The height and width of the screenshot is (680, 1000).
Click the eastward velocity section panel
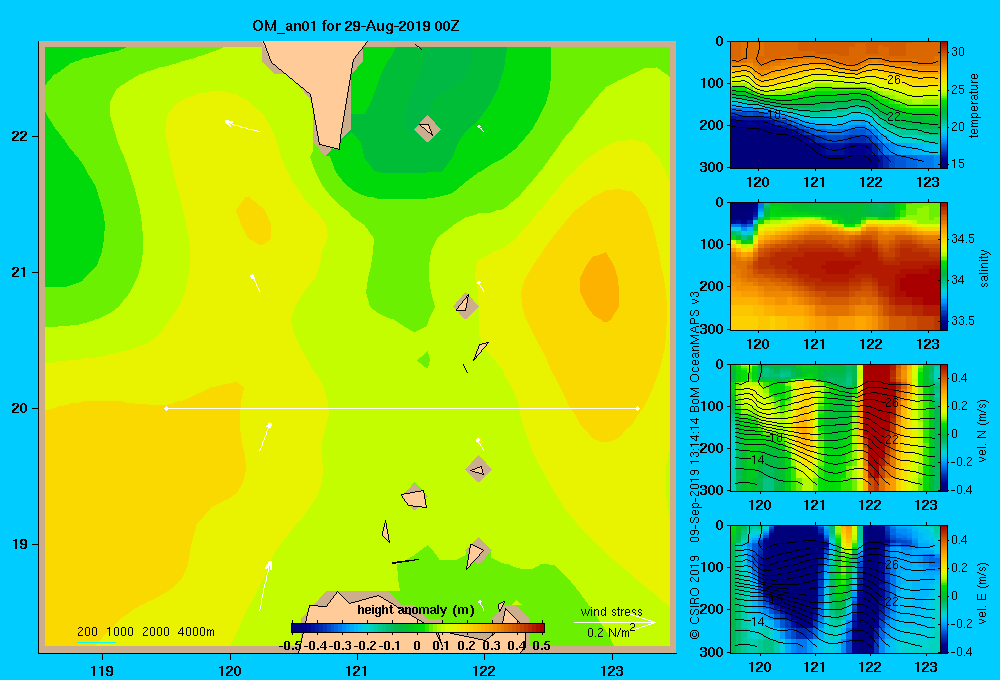tap(834, 588)
